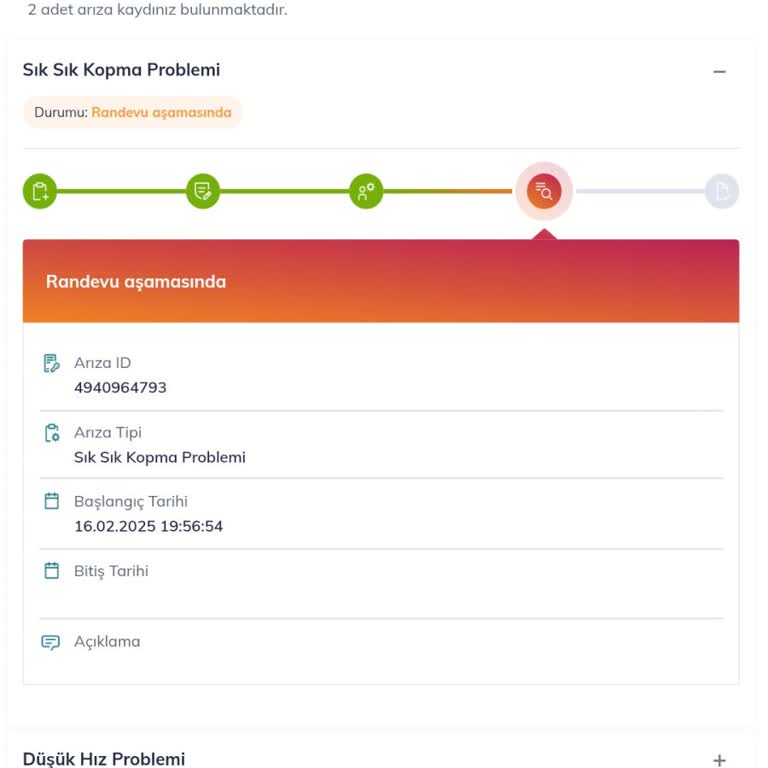768x768 pixels.
Task: Click the Düşük Hız Problemi header title
Action: click(x=104, y=759)
